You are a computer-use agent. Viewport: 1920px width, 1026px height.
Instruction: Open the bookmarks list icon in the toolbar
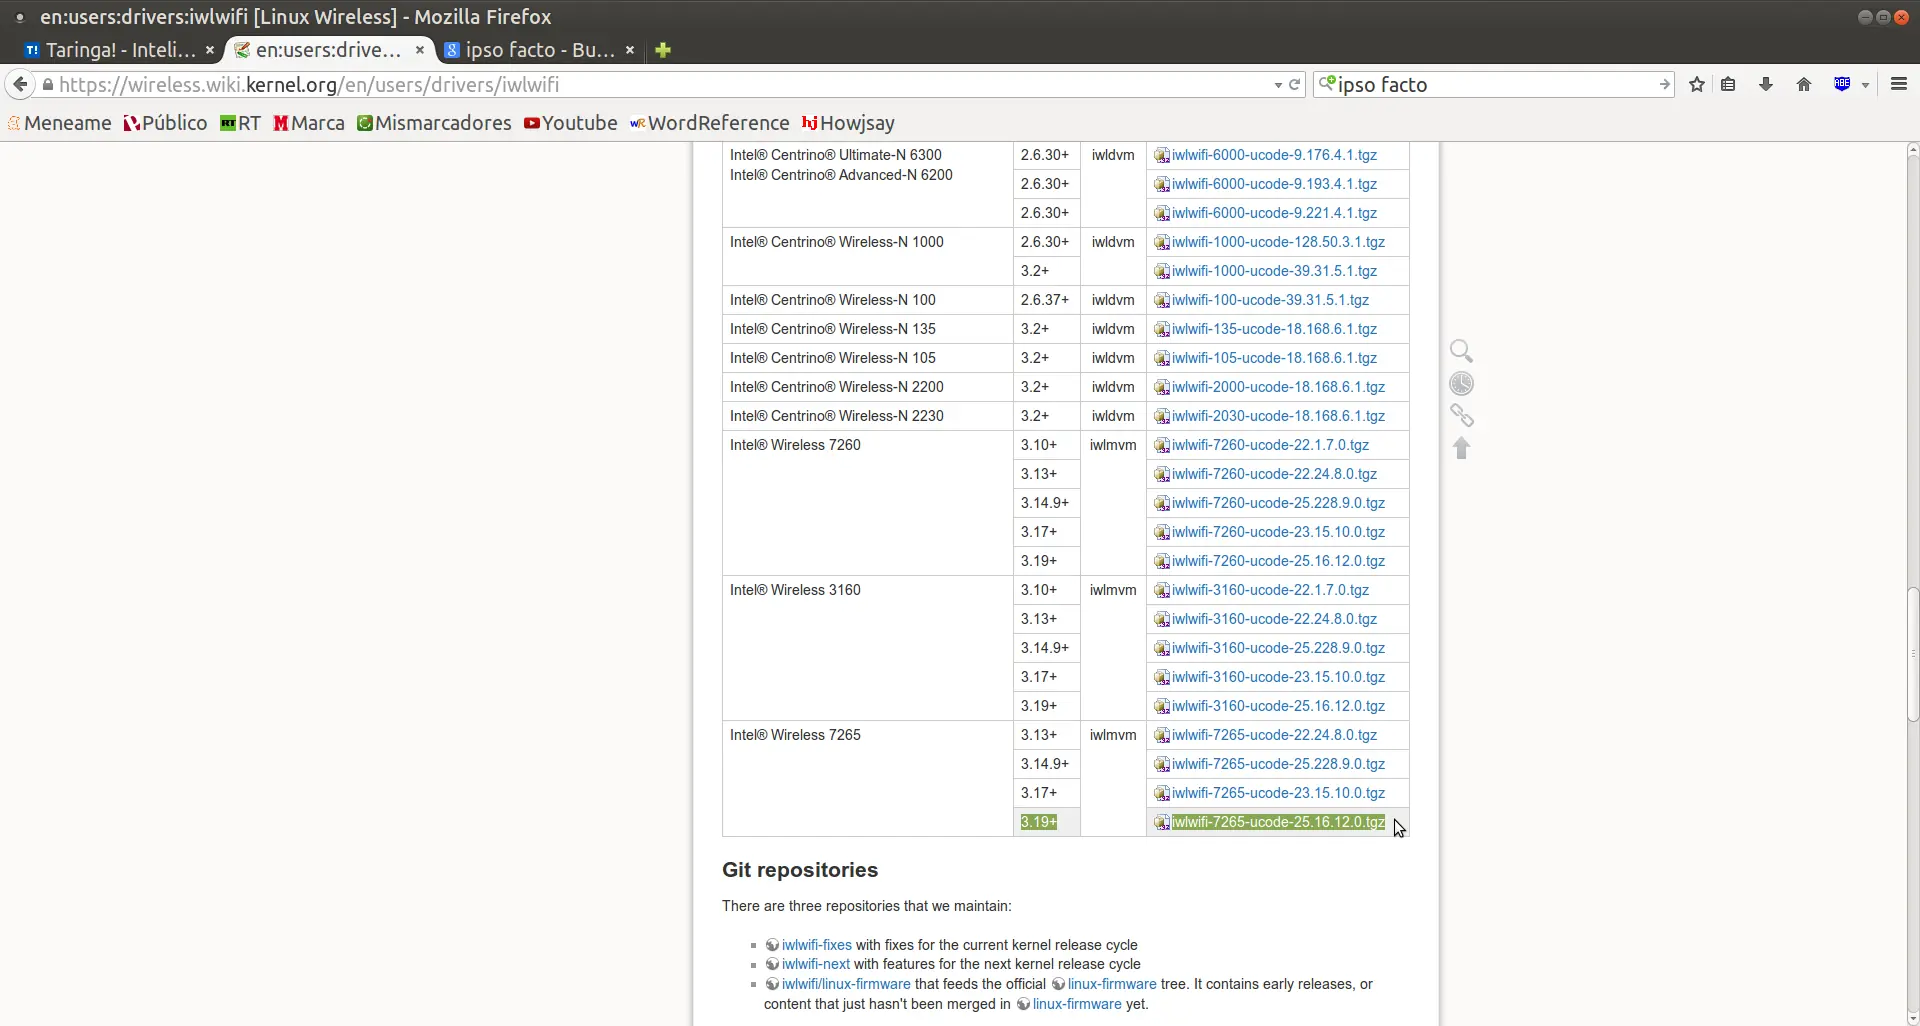click(x=1728, y=85)
